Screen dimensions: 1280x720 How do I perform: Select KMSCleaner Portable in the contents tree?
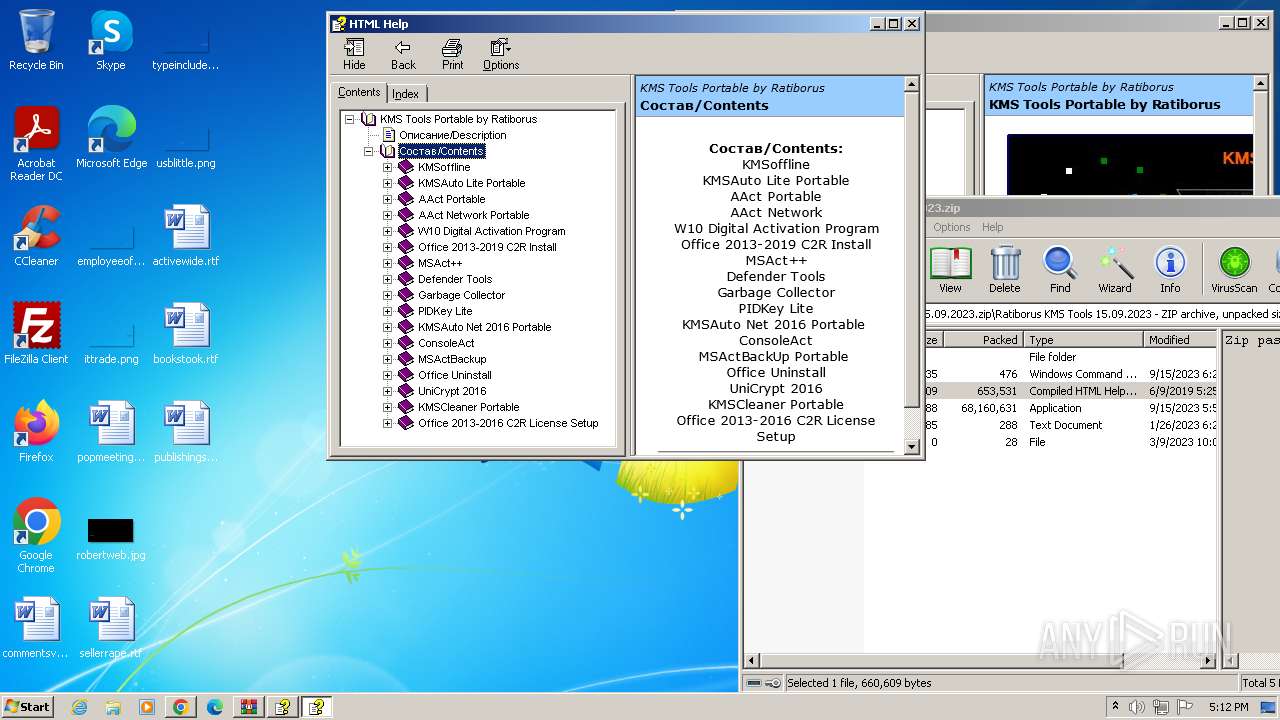[468, 407]
